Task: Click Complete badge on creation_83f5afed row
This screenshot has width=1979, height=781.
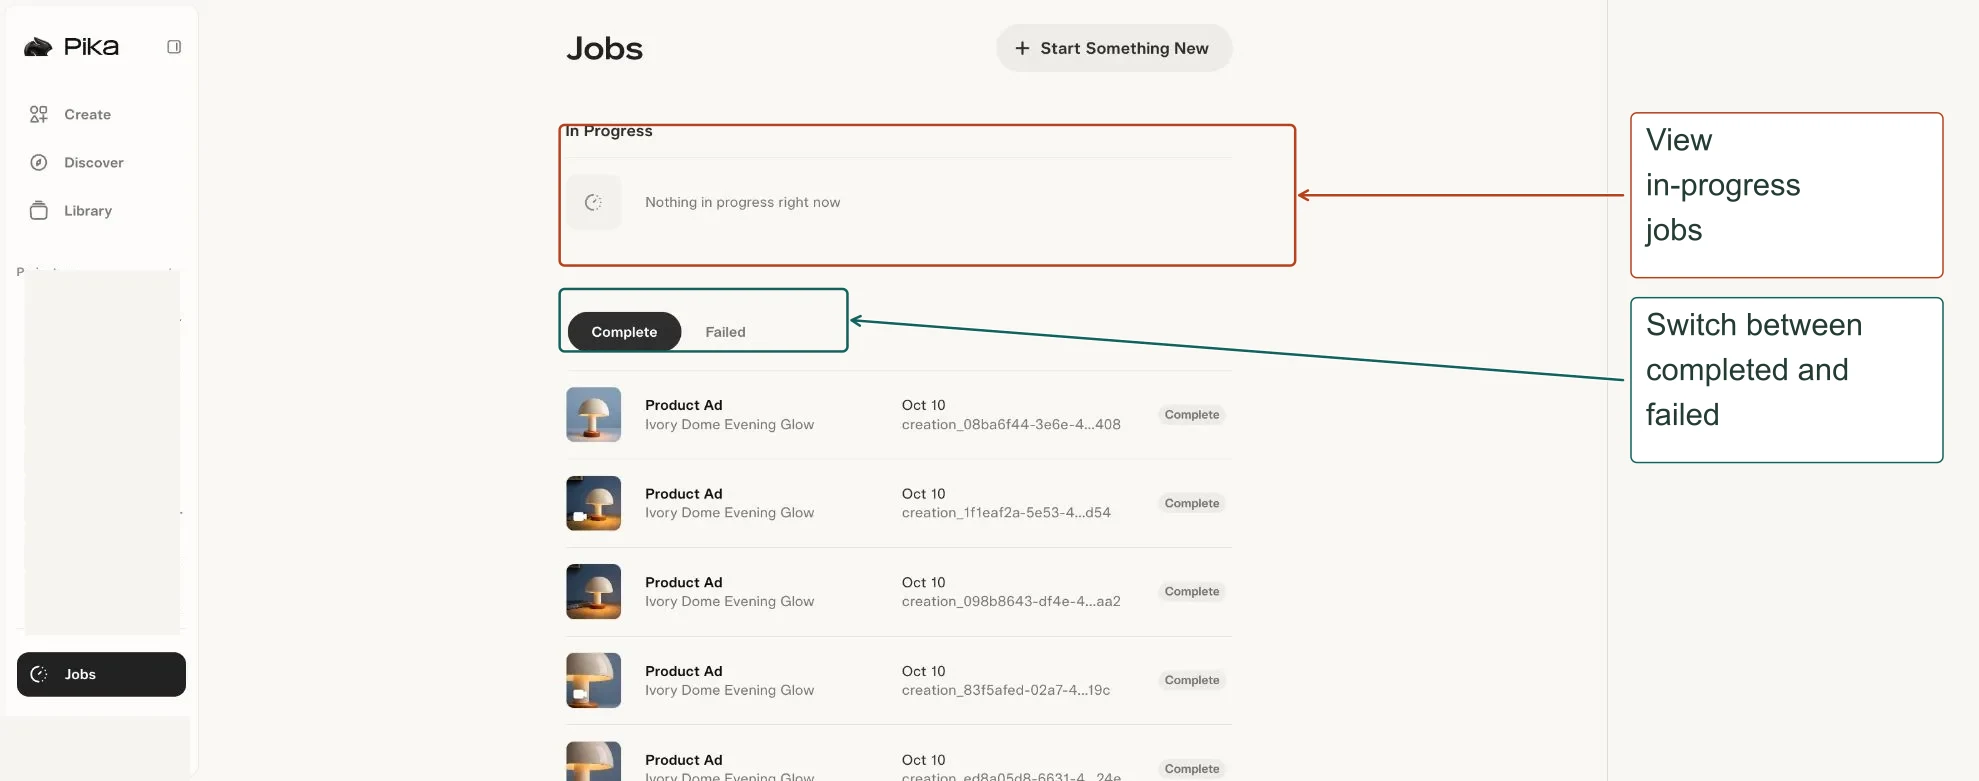Action: tap(1192, 680)
